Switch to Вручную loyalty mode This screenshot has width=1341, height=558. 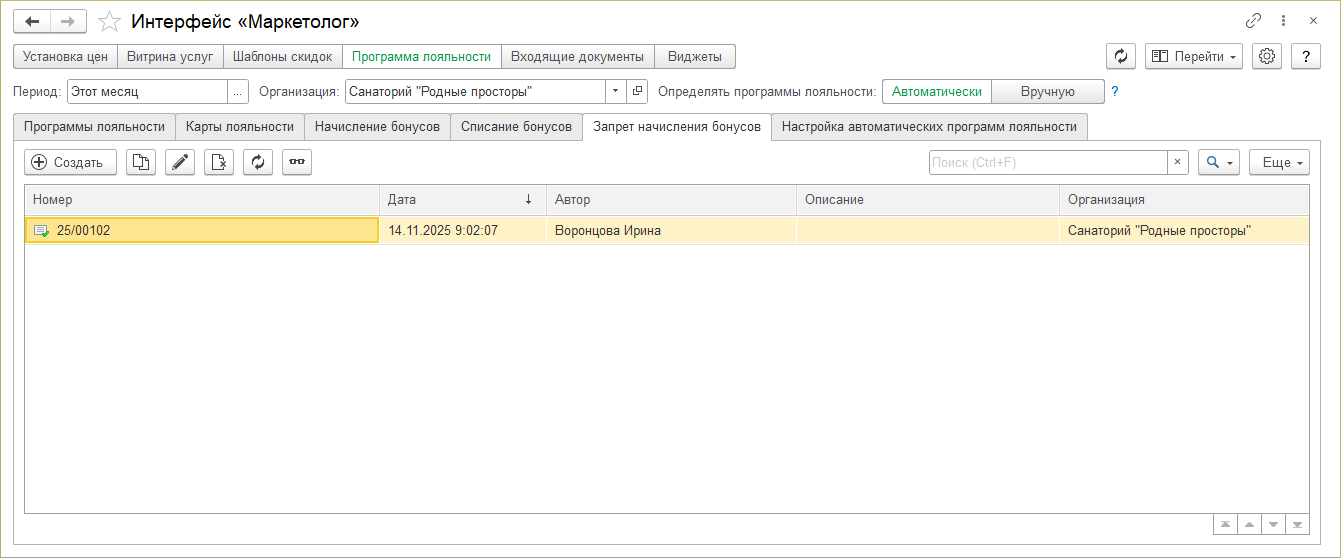point(1048,91)
